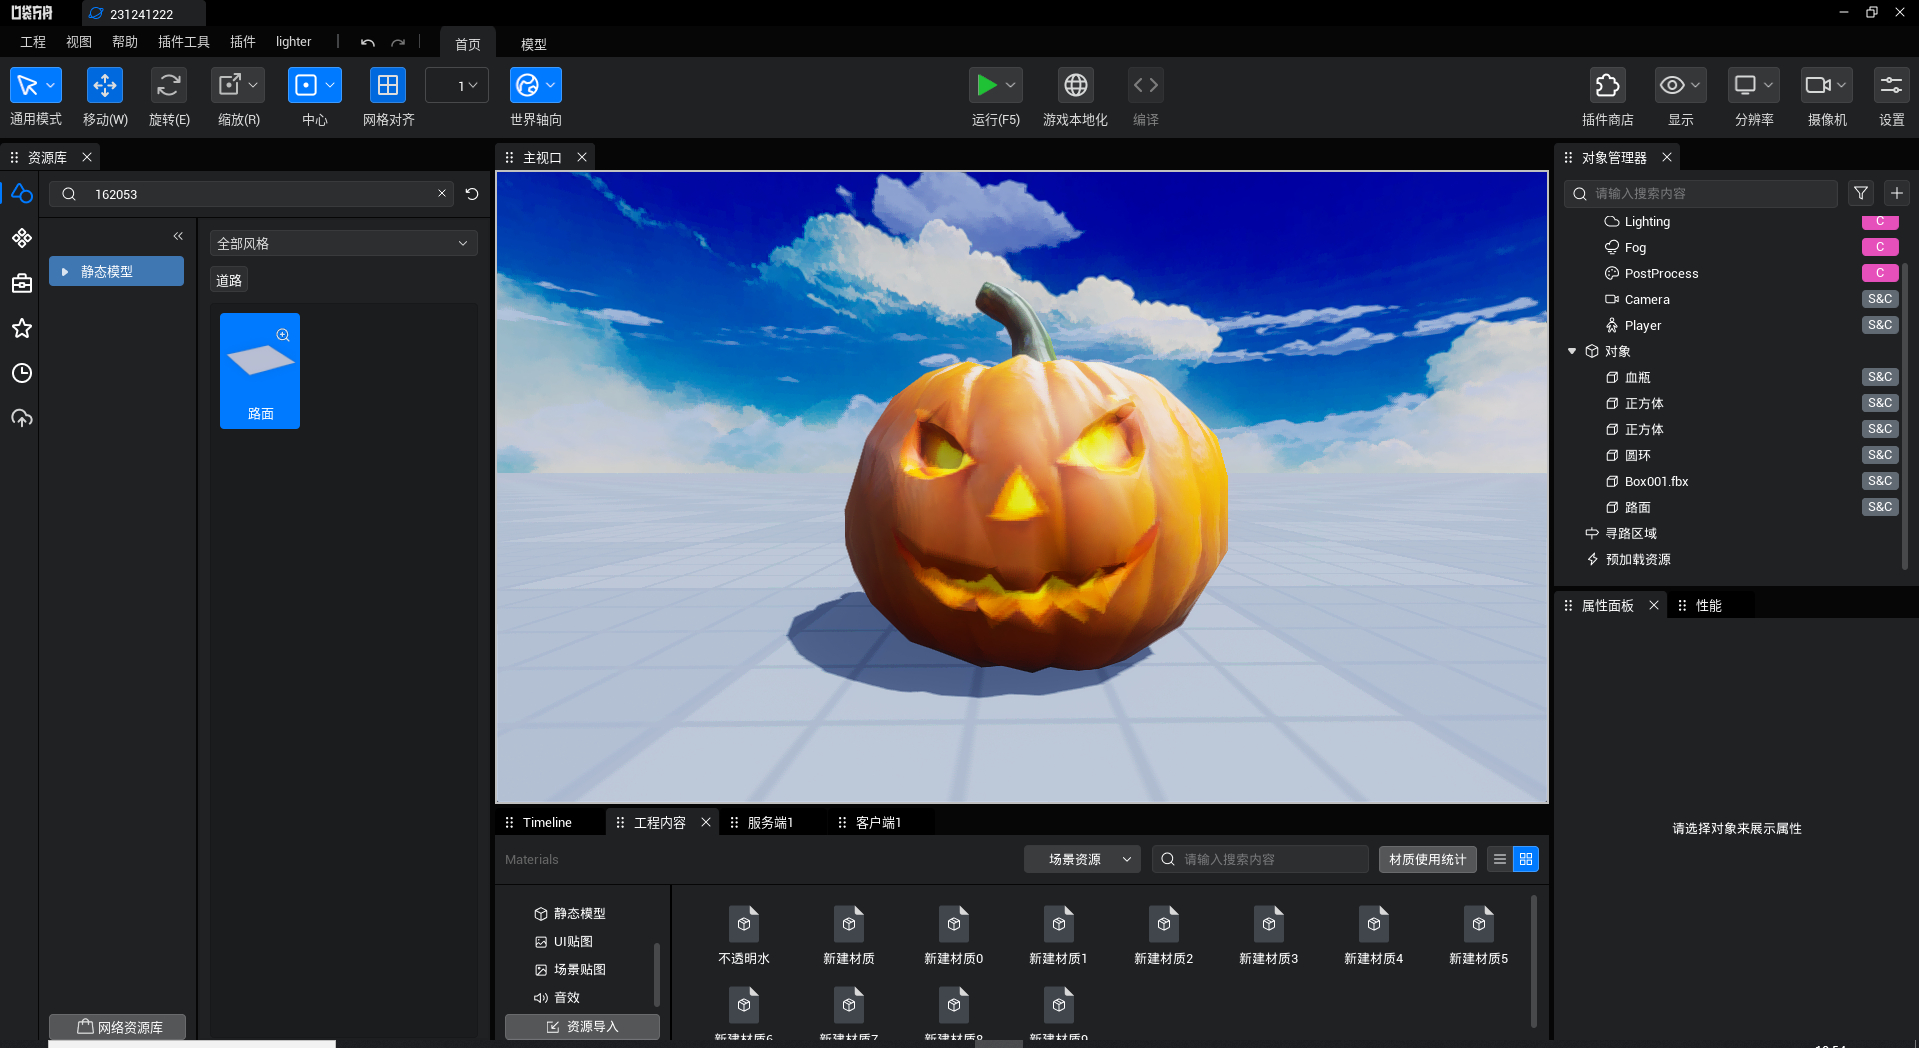Open grid size value dropdown

458,85
